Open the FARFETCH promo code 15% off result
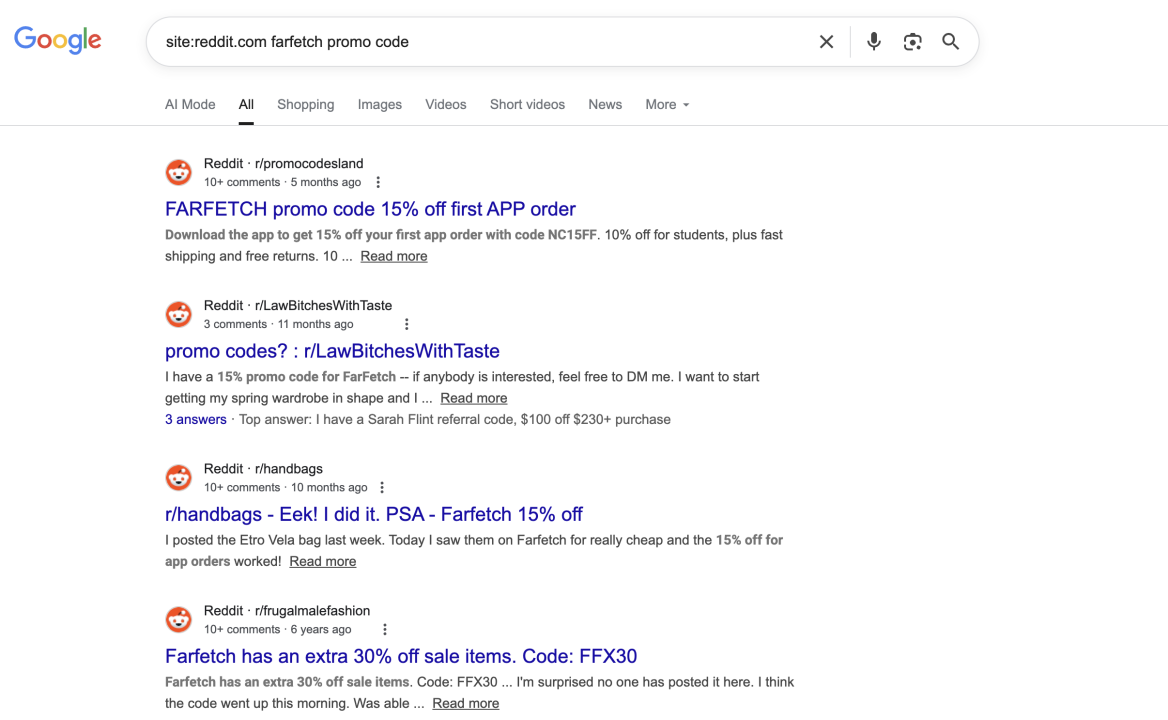 pyautogui.click(x=370, y=209)
